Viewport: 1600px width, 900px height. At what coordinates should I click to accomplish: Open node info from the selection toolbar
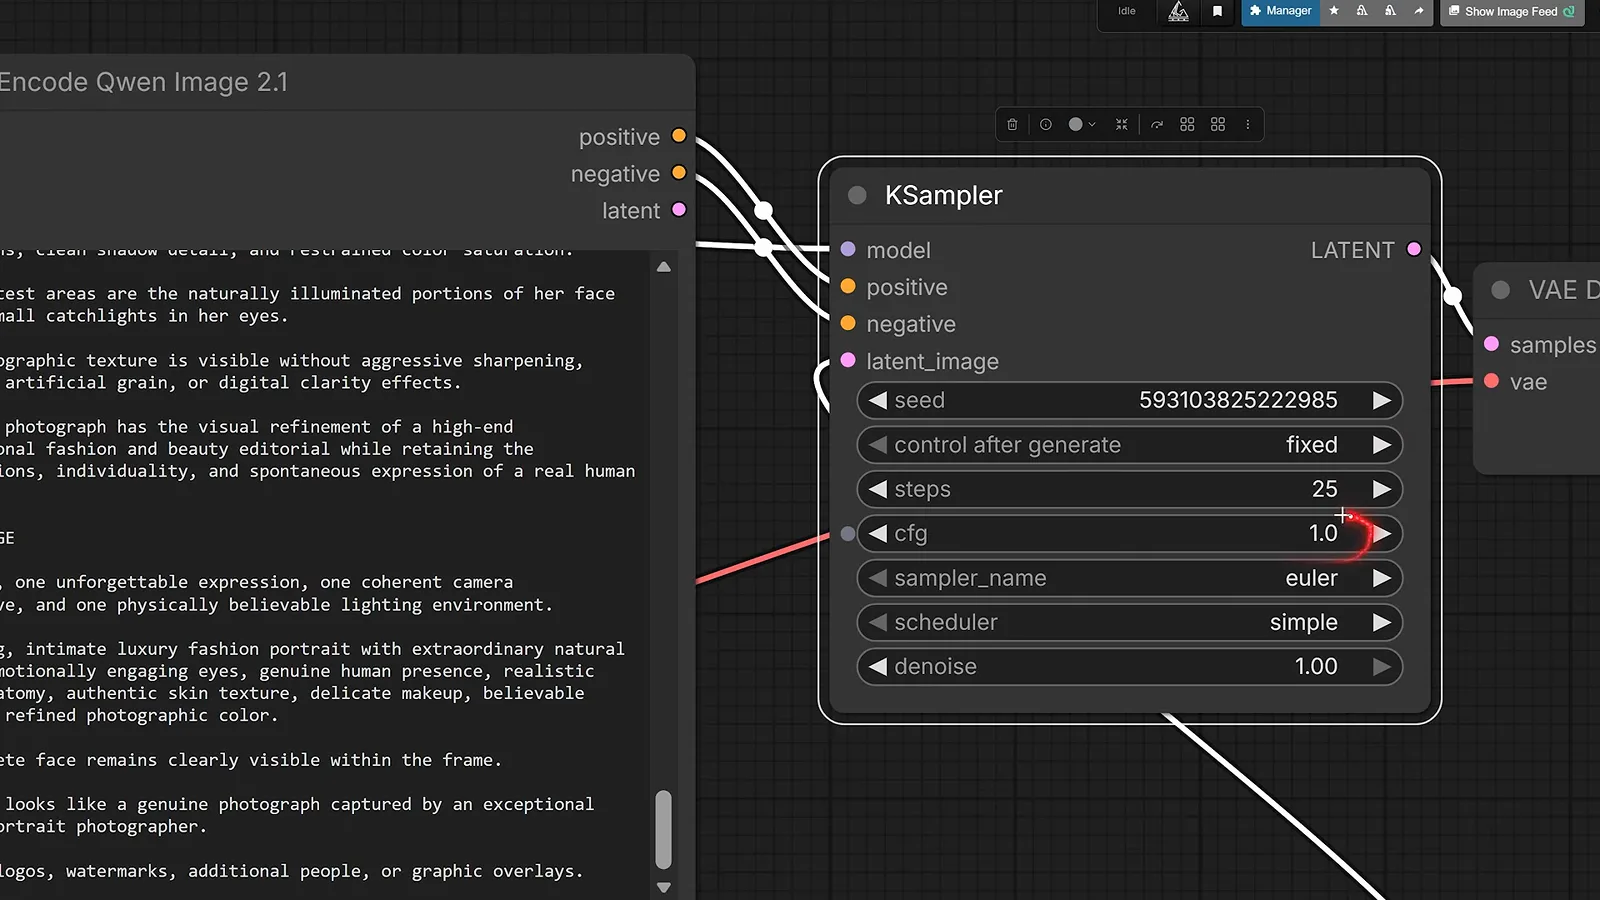tap(1045, 125)
